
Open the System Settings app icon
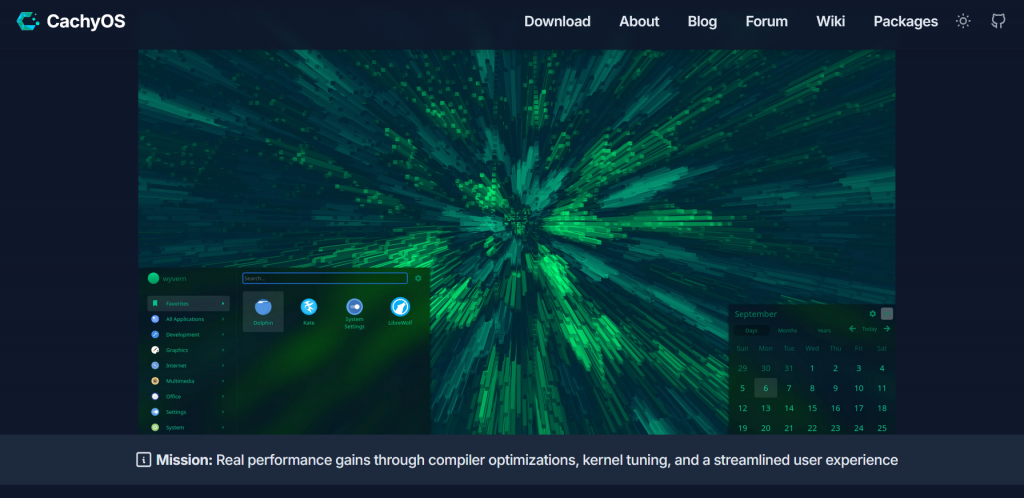pyautogui.click(x=354, y=307)
